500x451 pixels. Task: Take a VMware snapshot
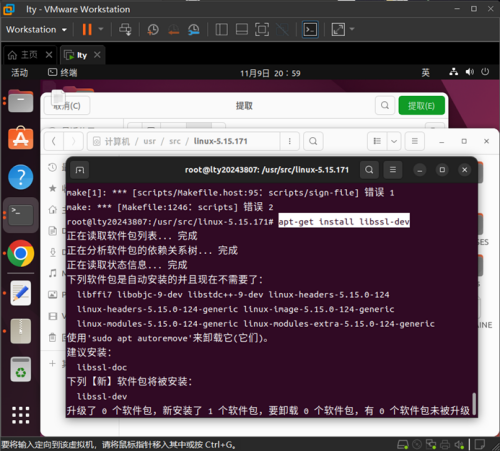coord(153,30)
